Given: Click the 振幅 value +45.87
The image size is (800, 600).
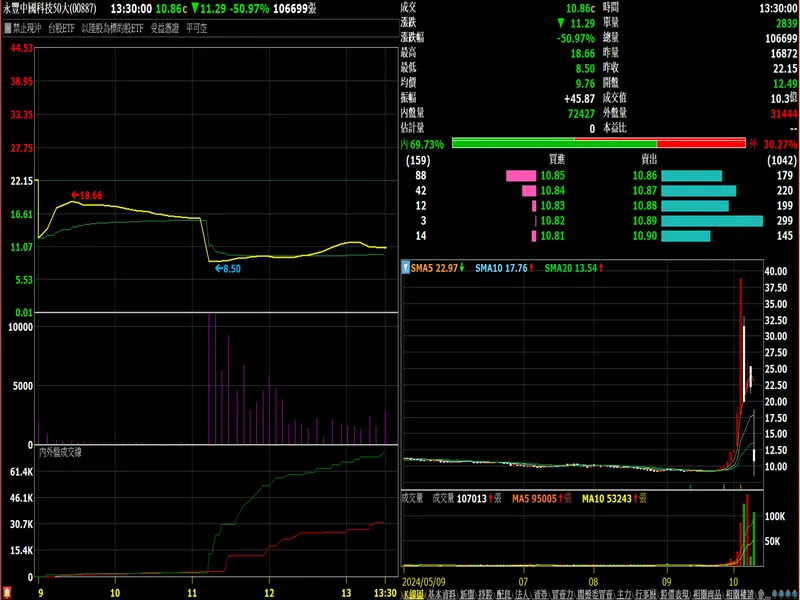Looking at the screenshot, I should (579, 98).
